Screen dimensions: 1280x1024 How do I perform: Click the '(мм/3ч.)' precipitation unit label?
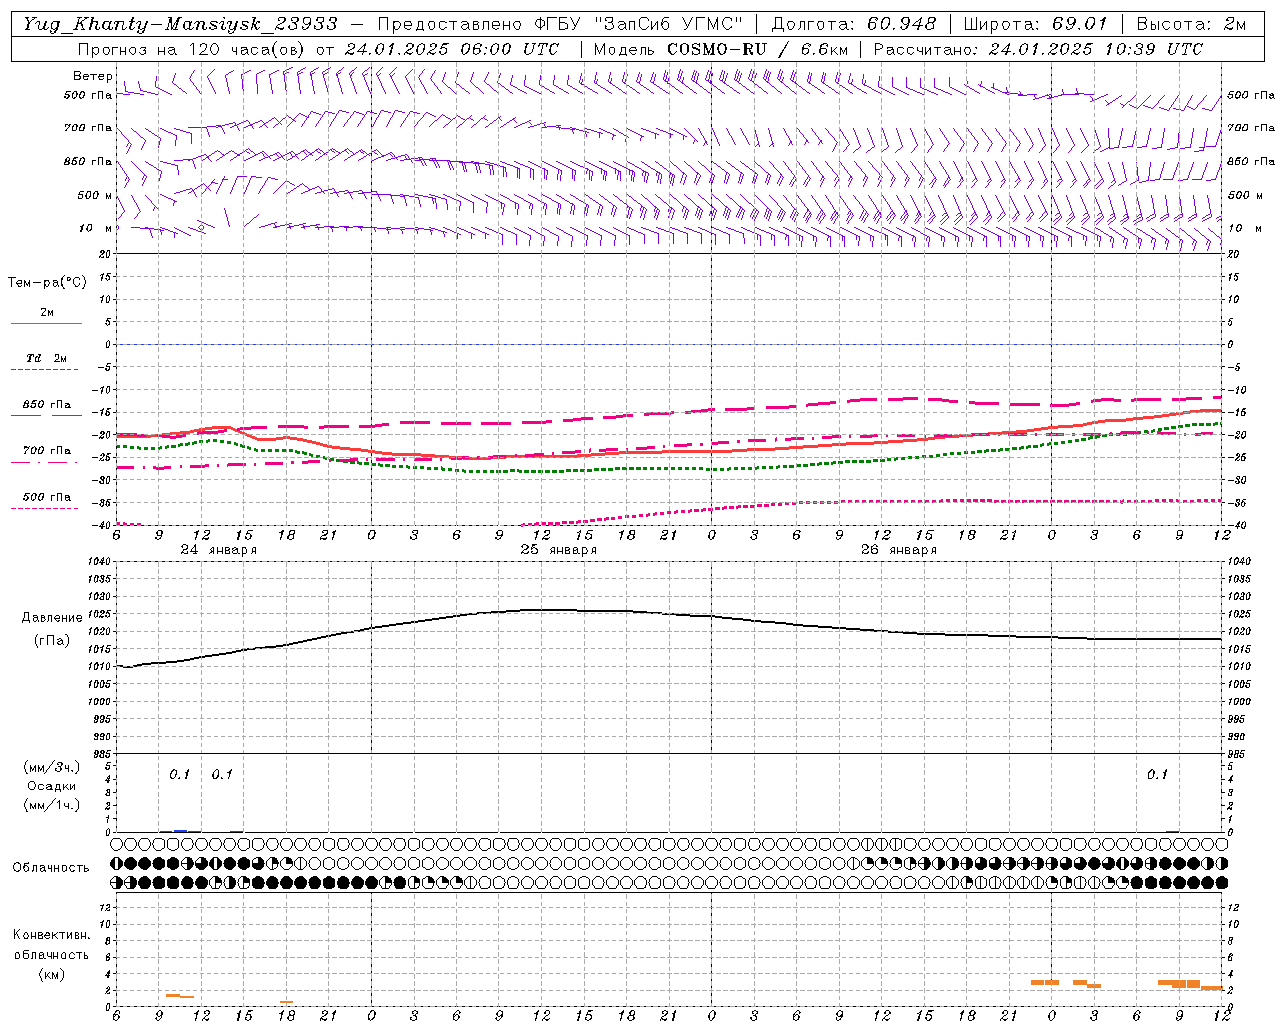click(x=52, y=767)
